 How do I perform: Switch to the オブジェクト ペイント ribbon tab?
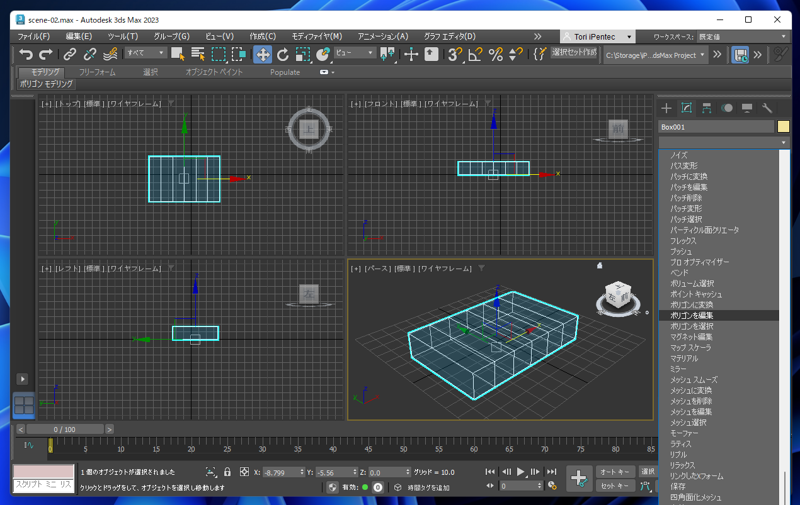(x=214, y=72)
